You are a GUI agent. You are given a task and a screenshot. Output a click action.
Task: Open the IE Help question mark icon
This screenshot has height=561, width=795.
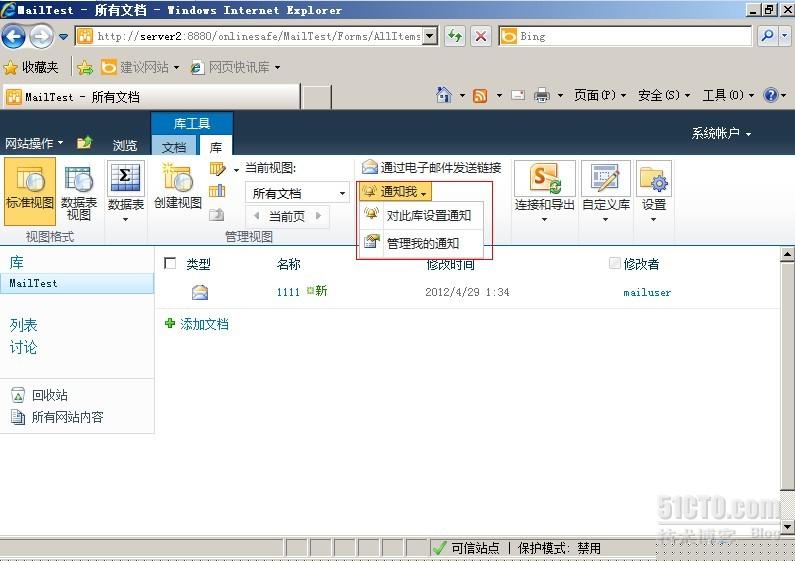771,95
